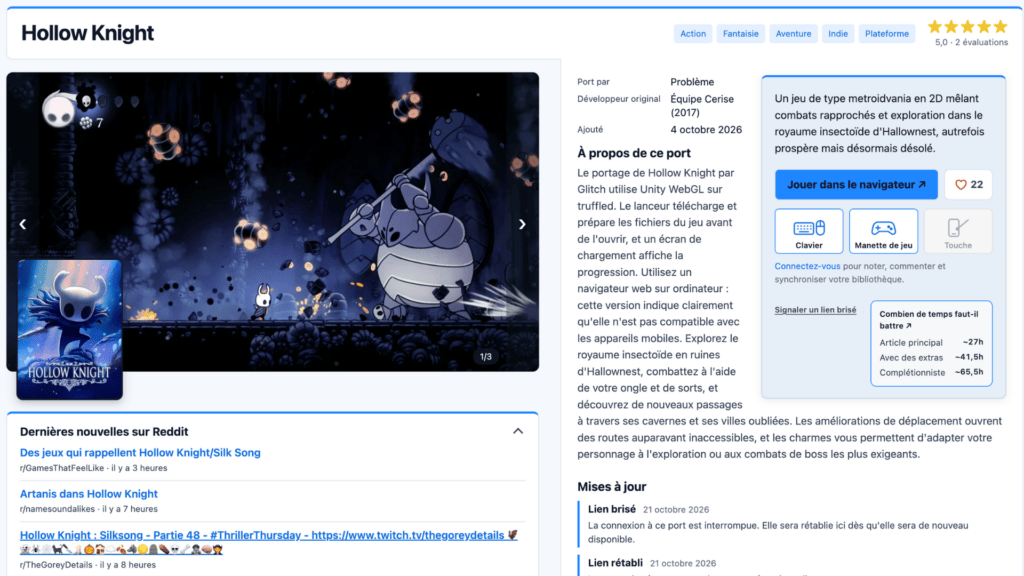
Task: Click the Mises à jour heading
Action: 611,487
